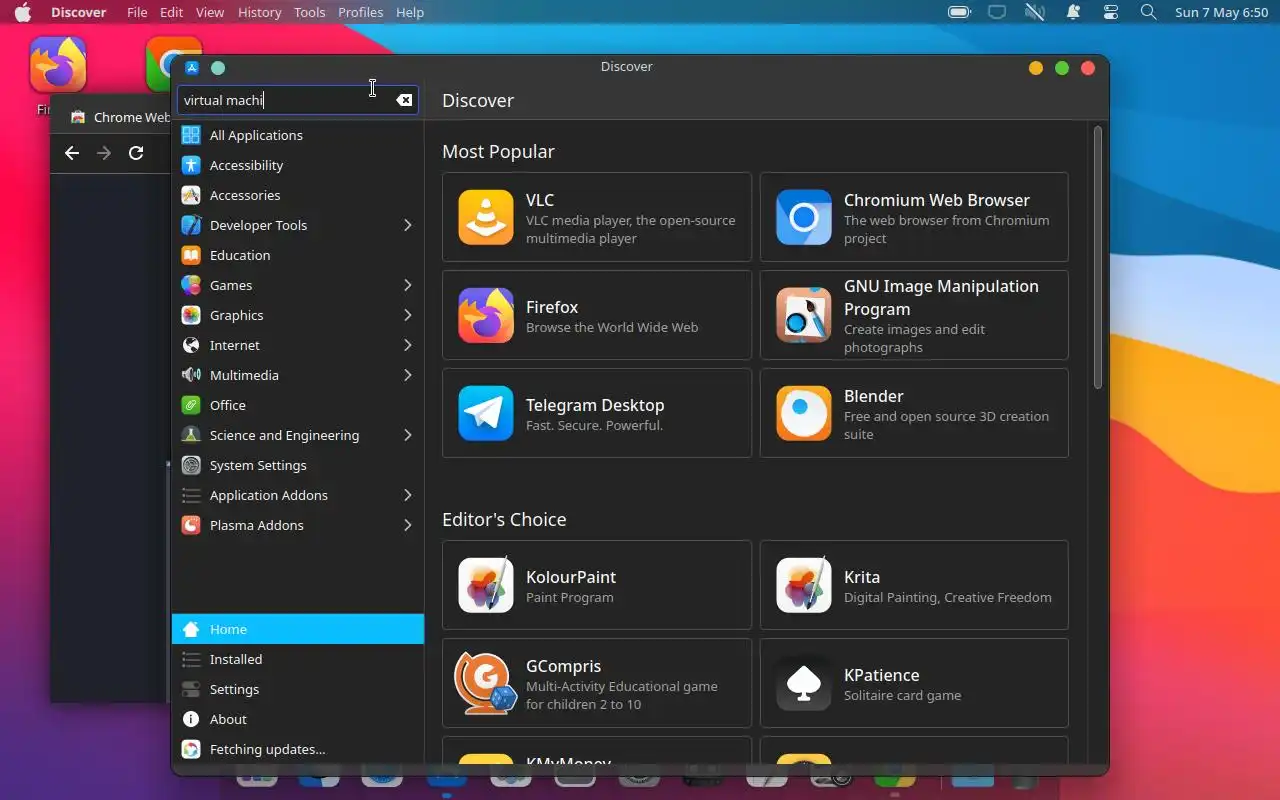Viewport: 1280px width, 800px height.
Task: Open the File menu
Action: pos(137,12)
